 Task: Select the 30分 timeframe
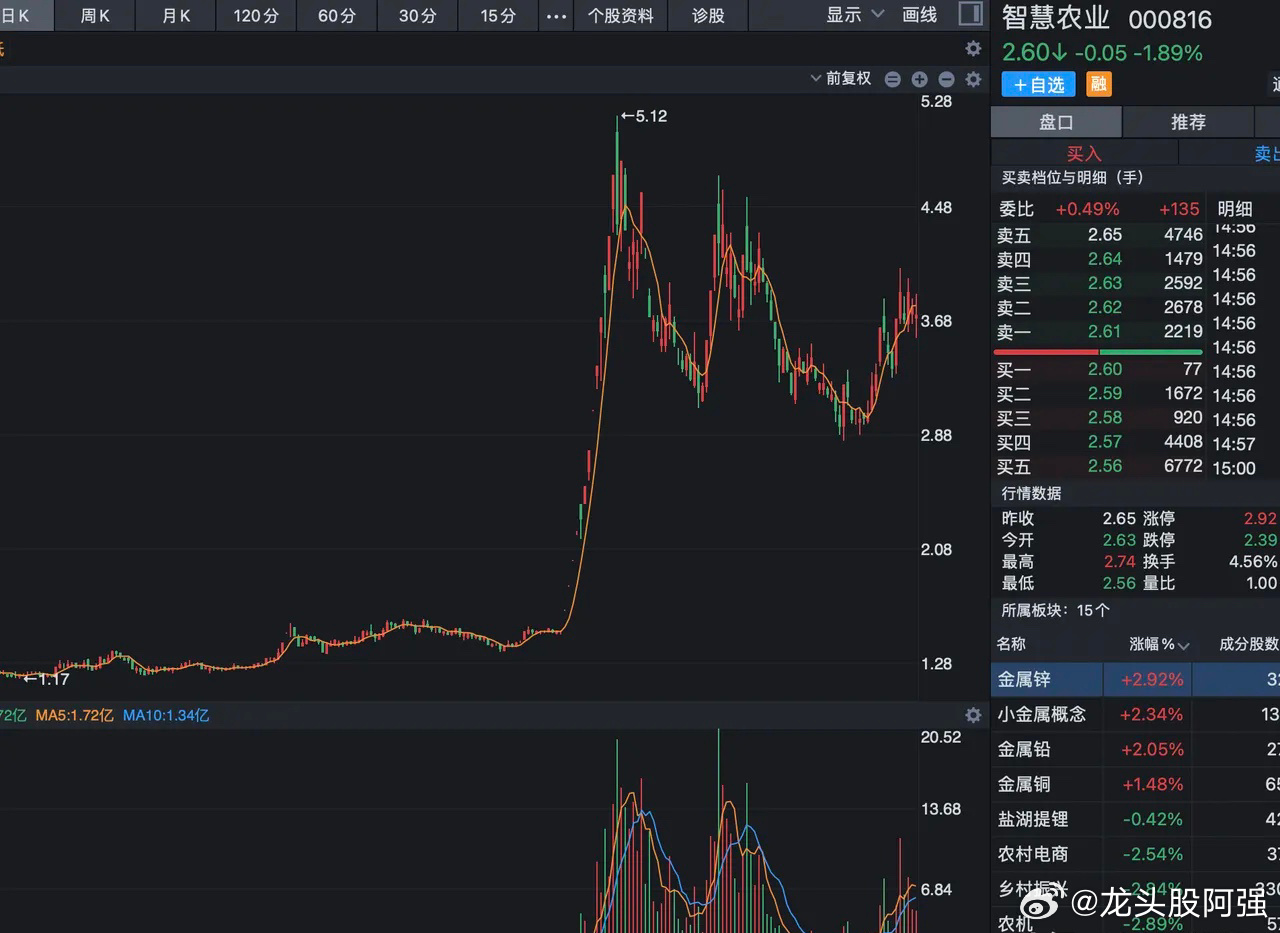(x=417, y=15)
